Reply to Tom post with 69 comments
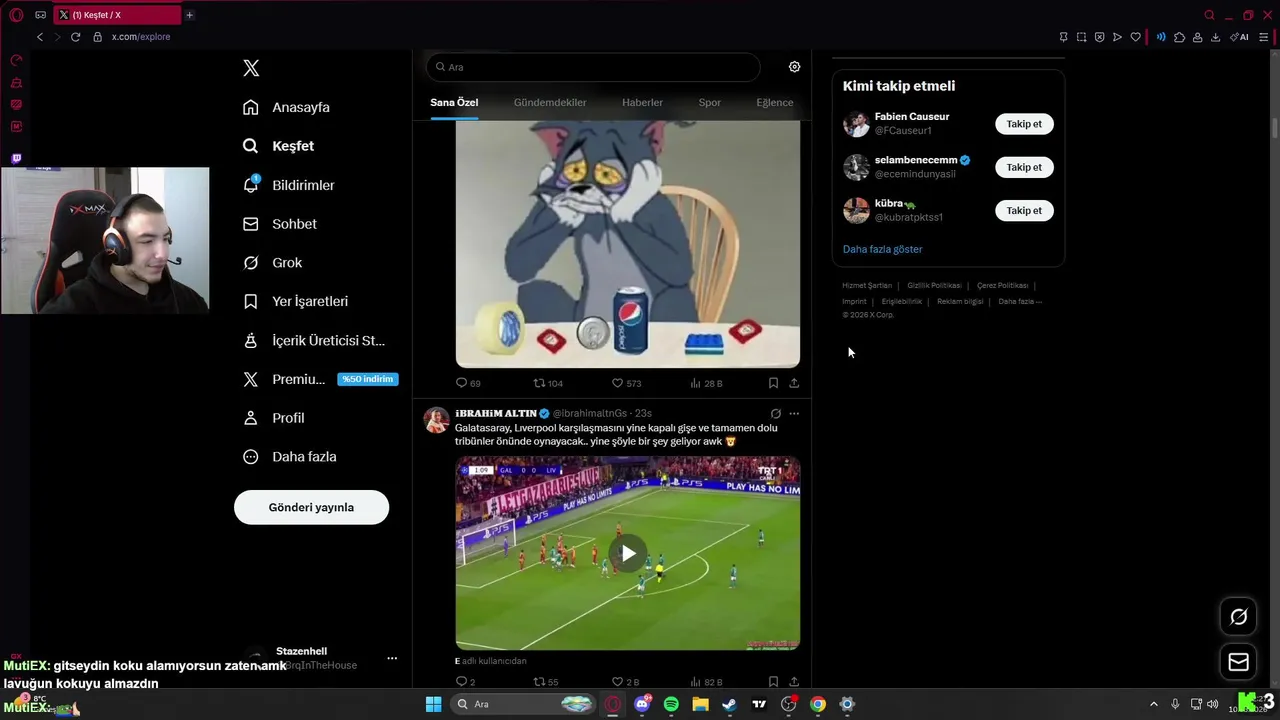1280x720 pixels. point(468,383)
